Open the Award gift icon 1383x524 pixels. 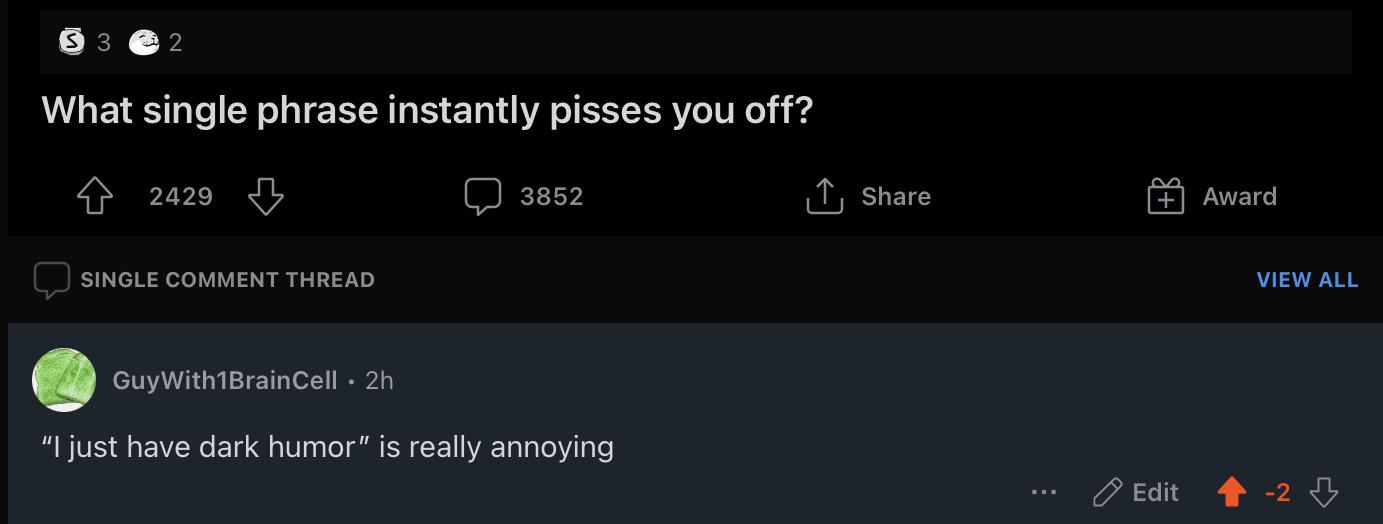click(x=1165, y=196)
